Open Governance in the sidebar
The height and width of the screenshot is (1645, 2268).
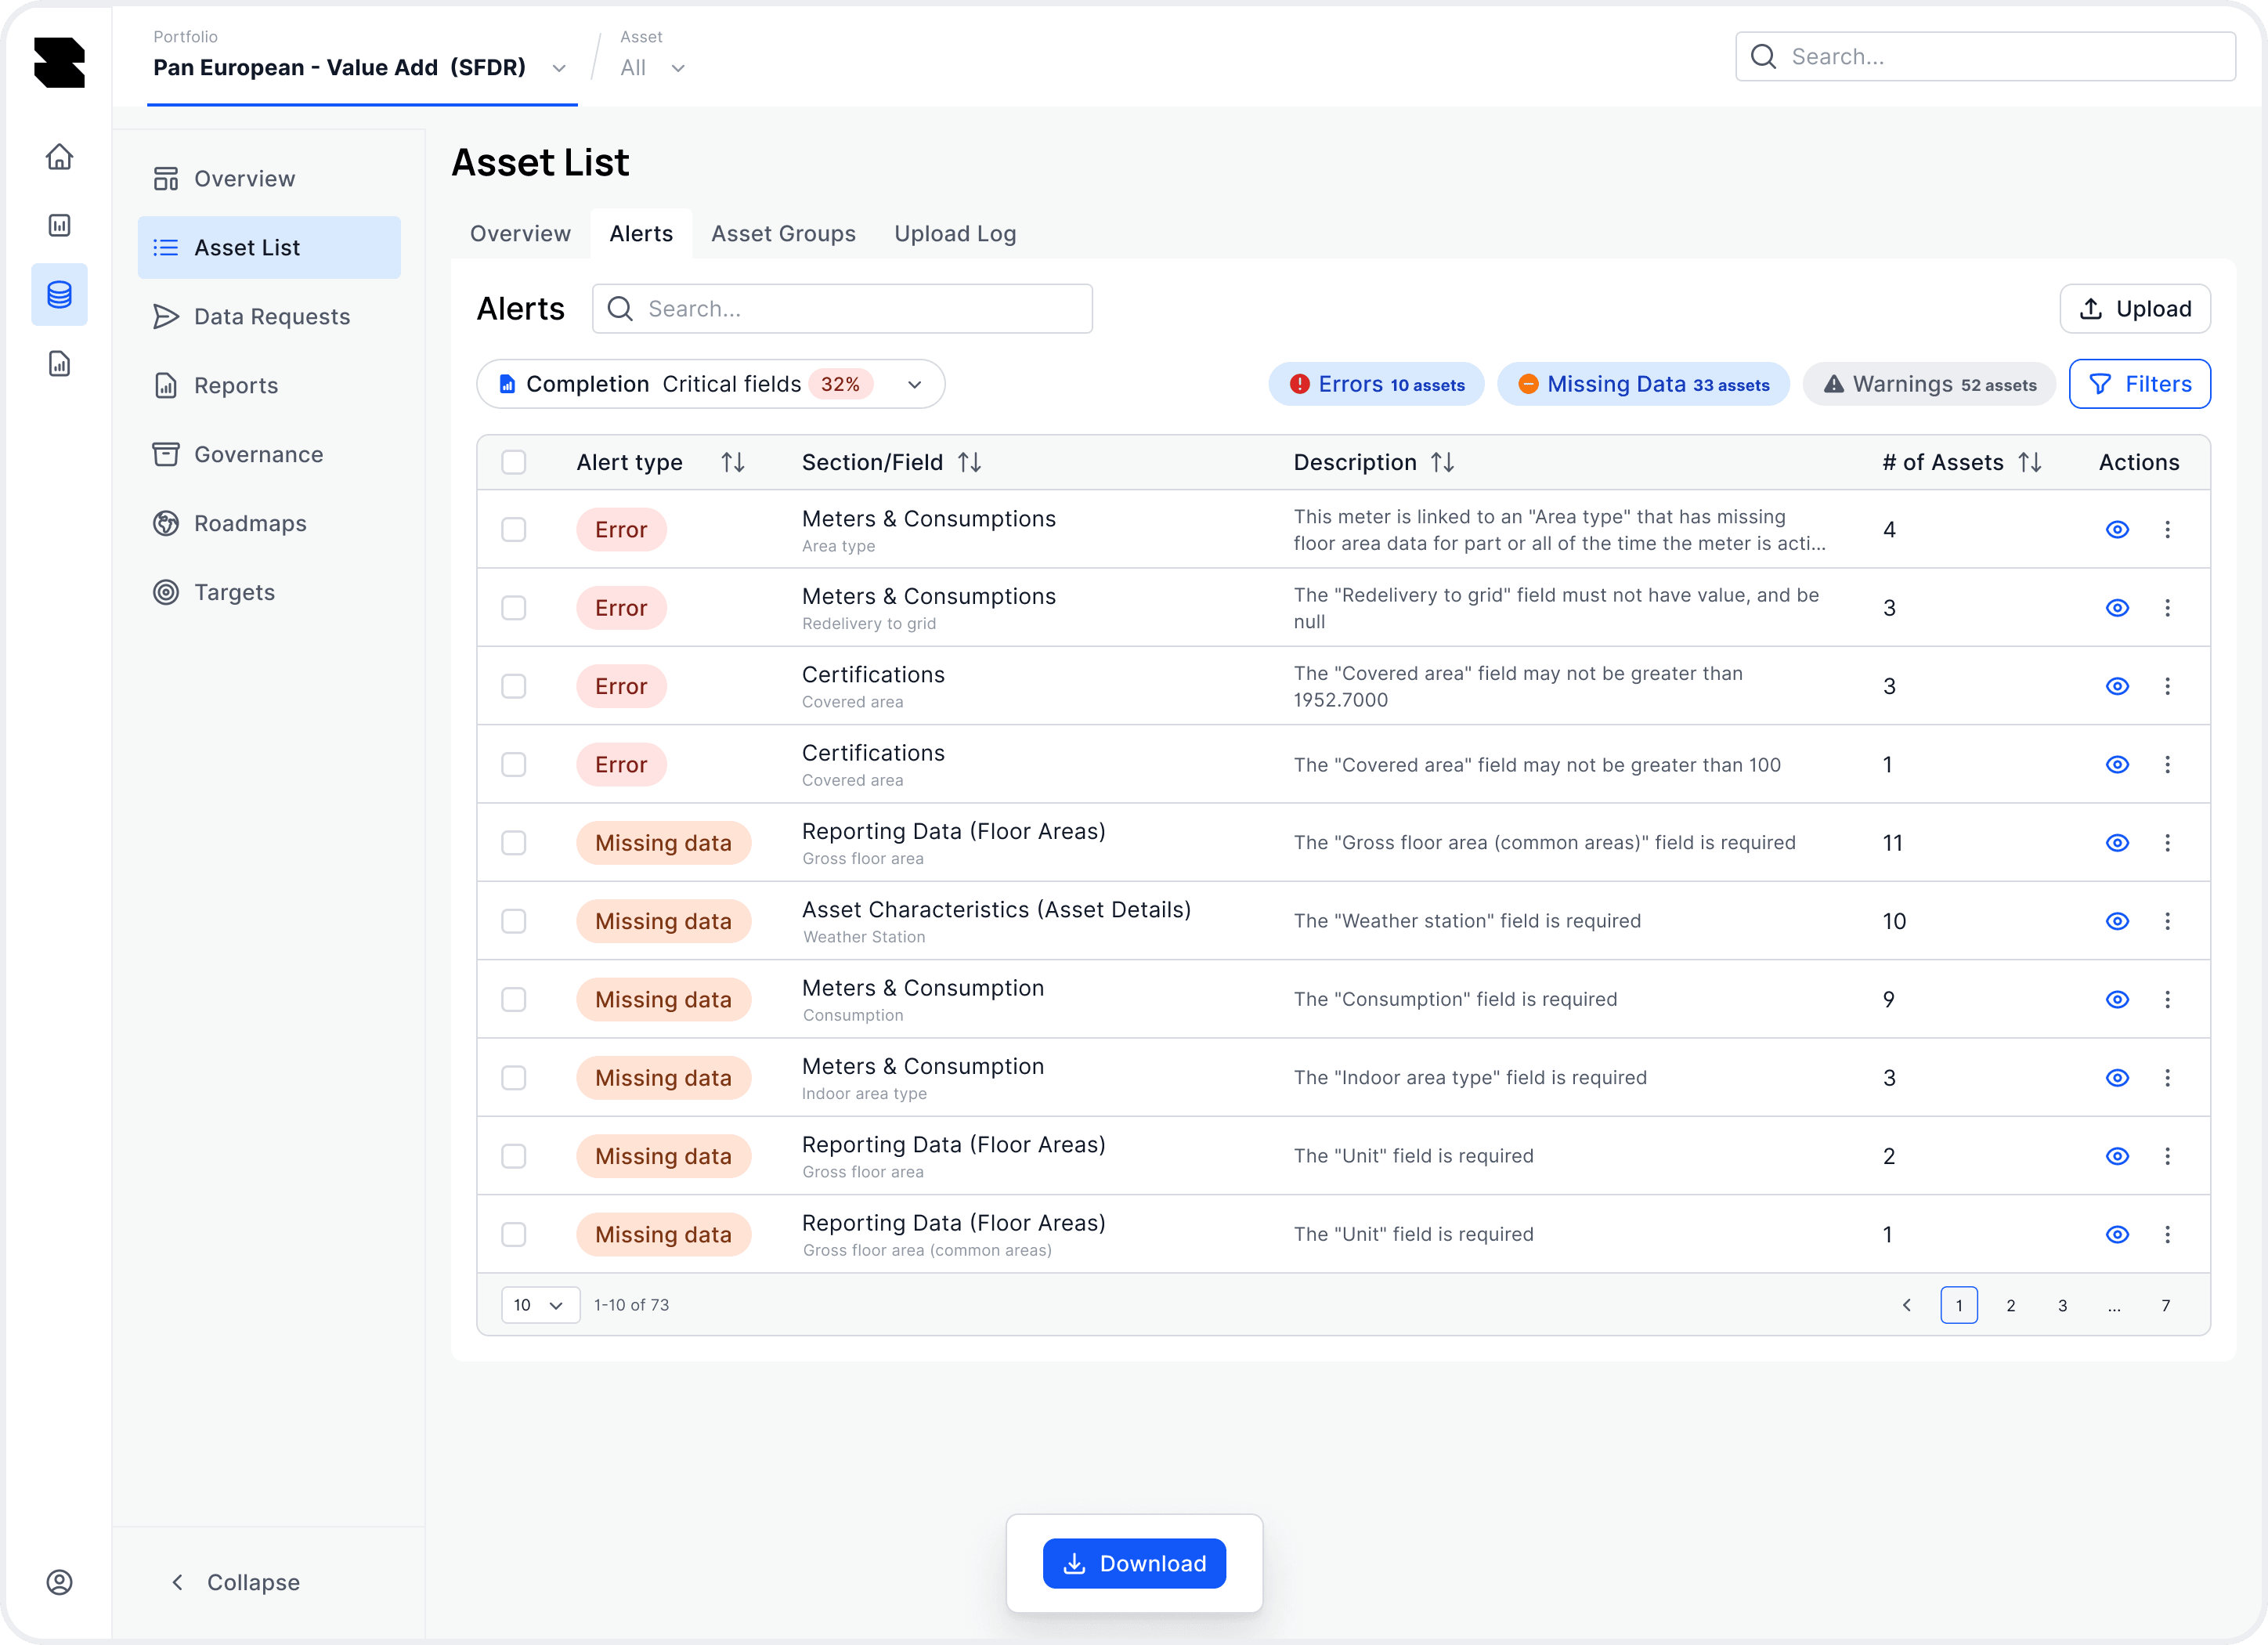click(x=269, y=455)
